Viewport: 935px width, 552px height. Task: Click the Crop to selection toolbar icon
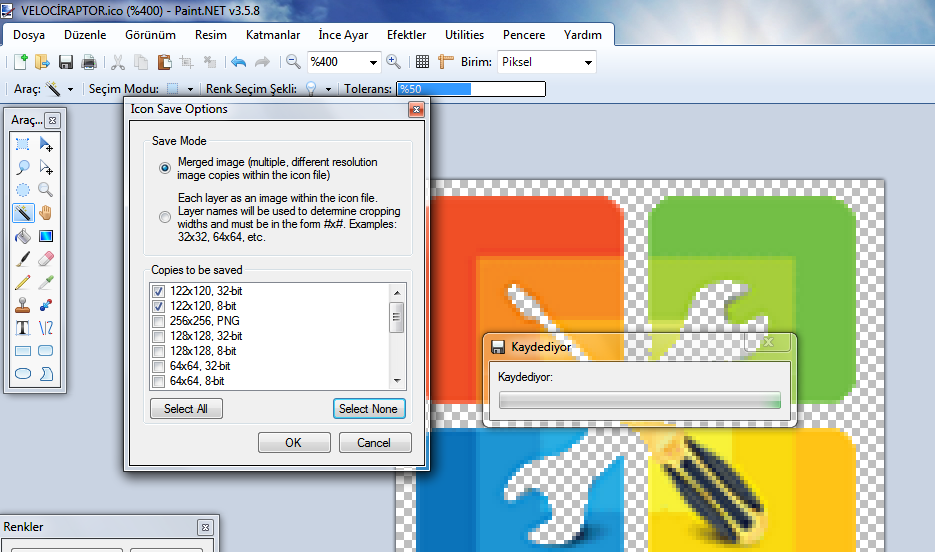click(187, 62)
